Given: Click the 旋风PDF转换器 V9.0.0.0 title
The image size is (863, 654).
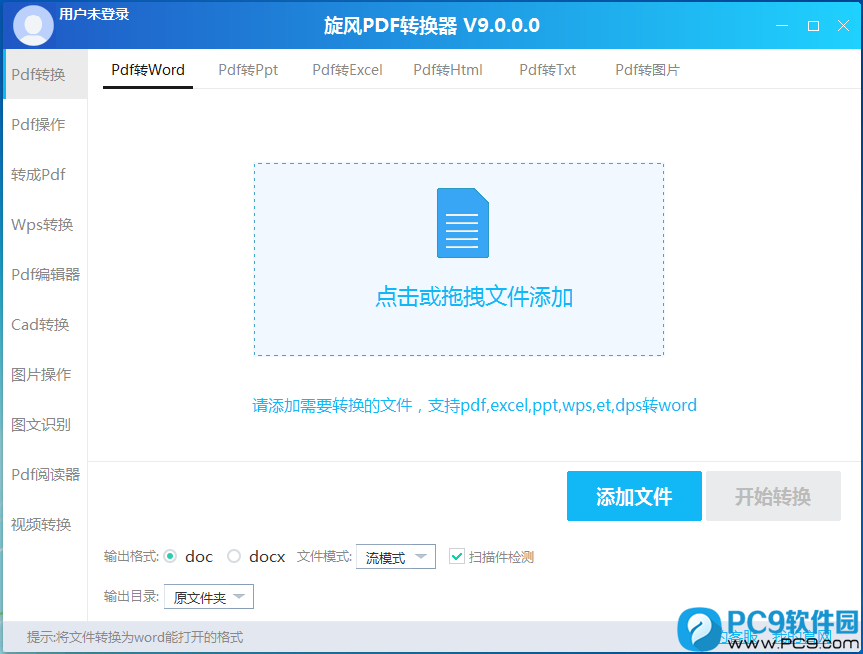Looking at the screenshot, I should point(432,25).
